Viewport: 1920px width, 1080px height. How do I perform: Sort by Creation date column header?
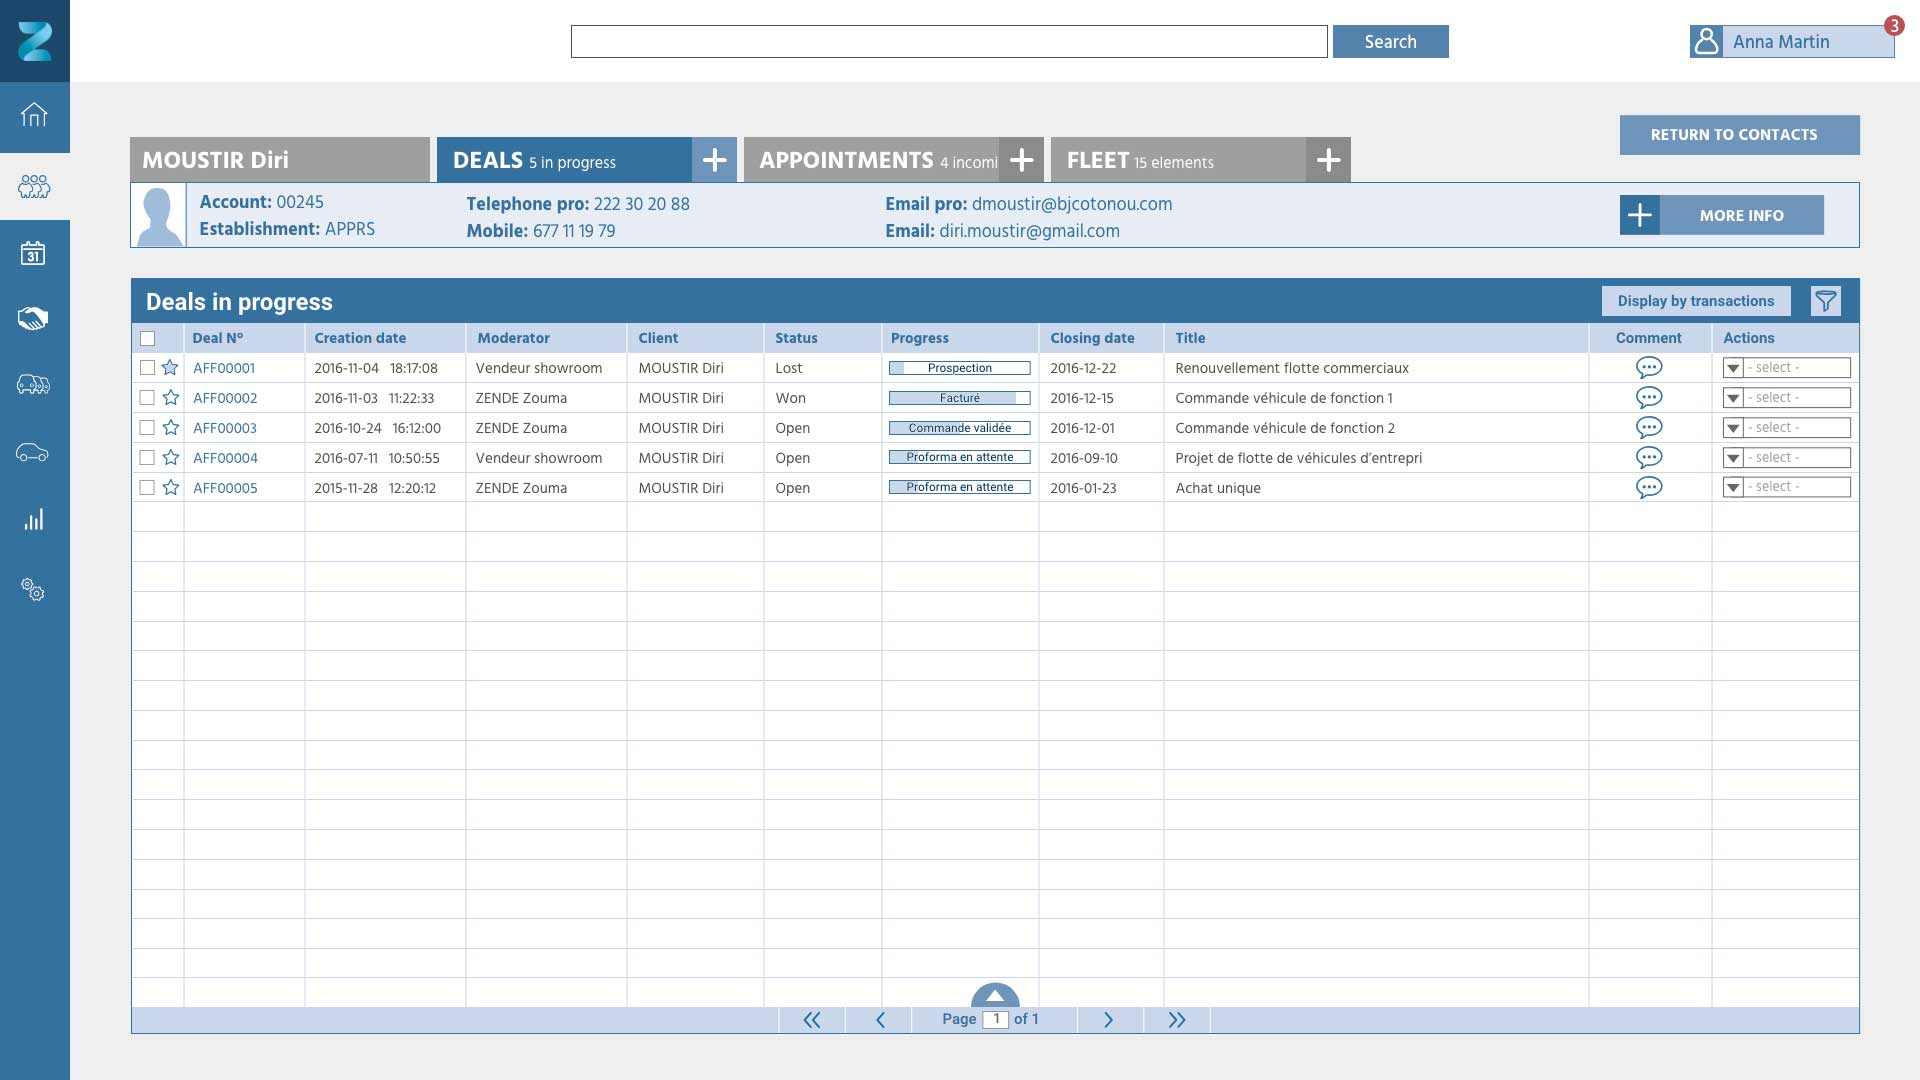[x=360, y=338]
